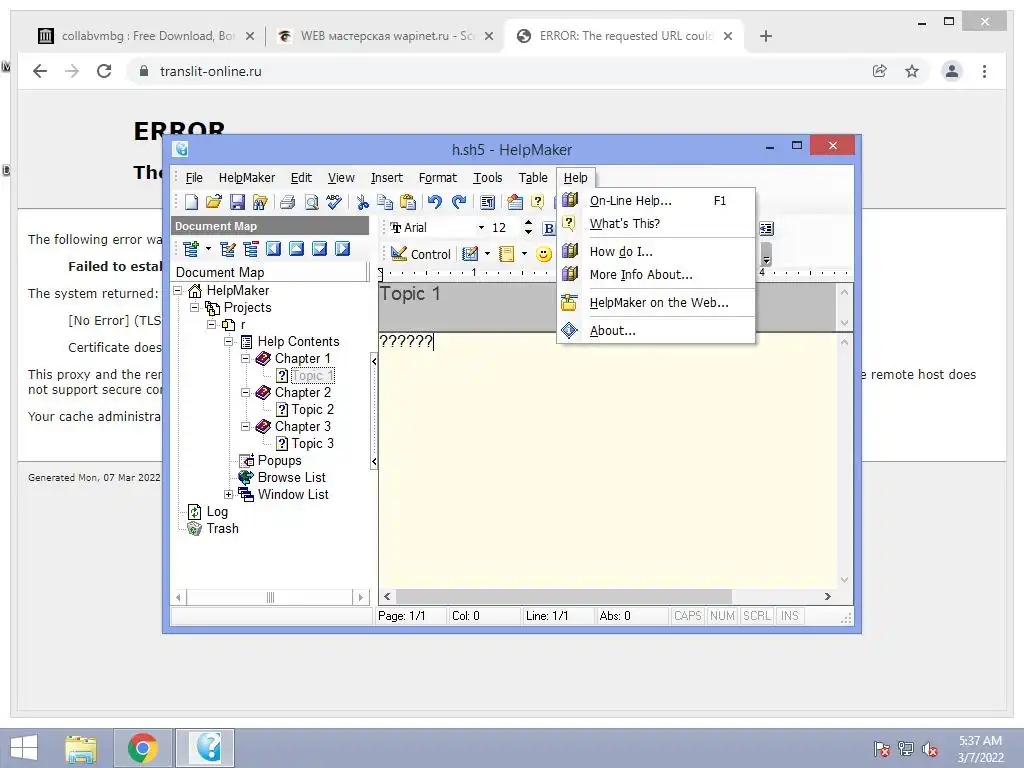
Task: Open the Insert menu
Action: click(387, 178)
